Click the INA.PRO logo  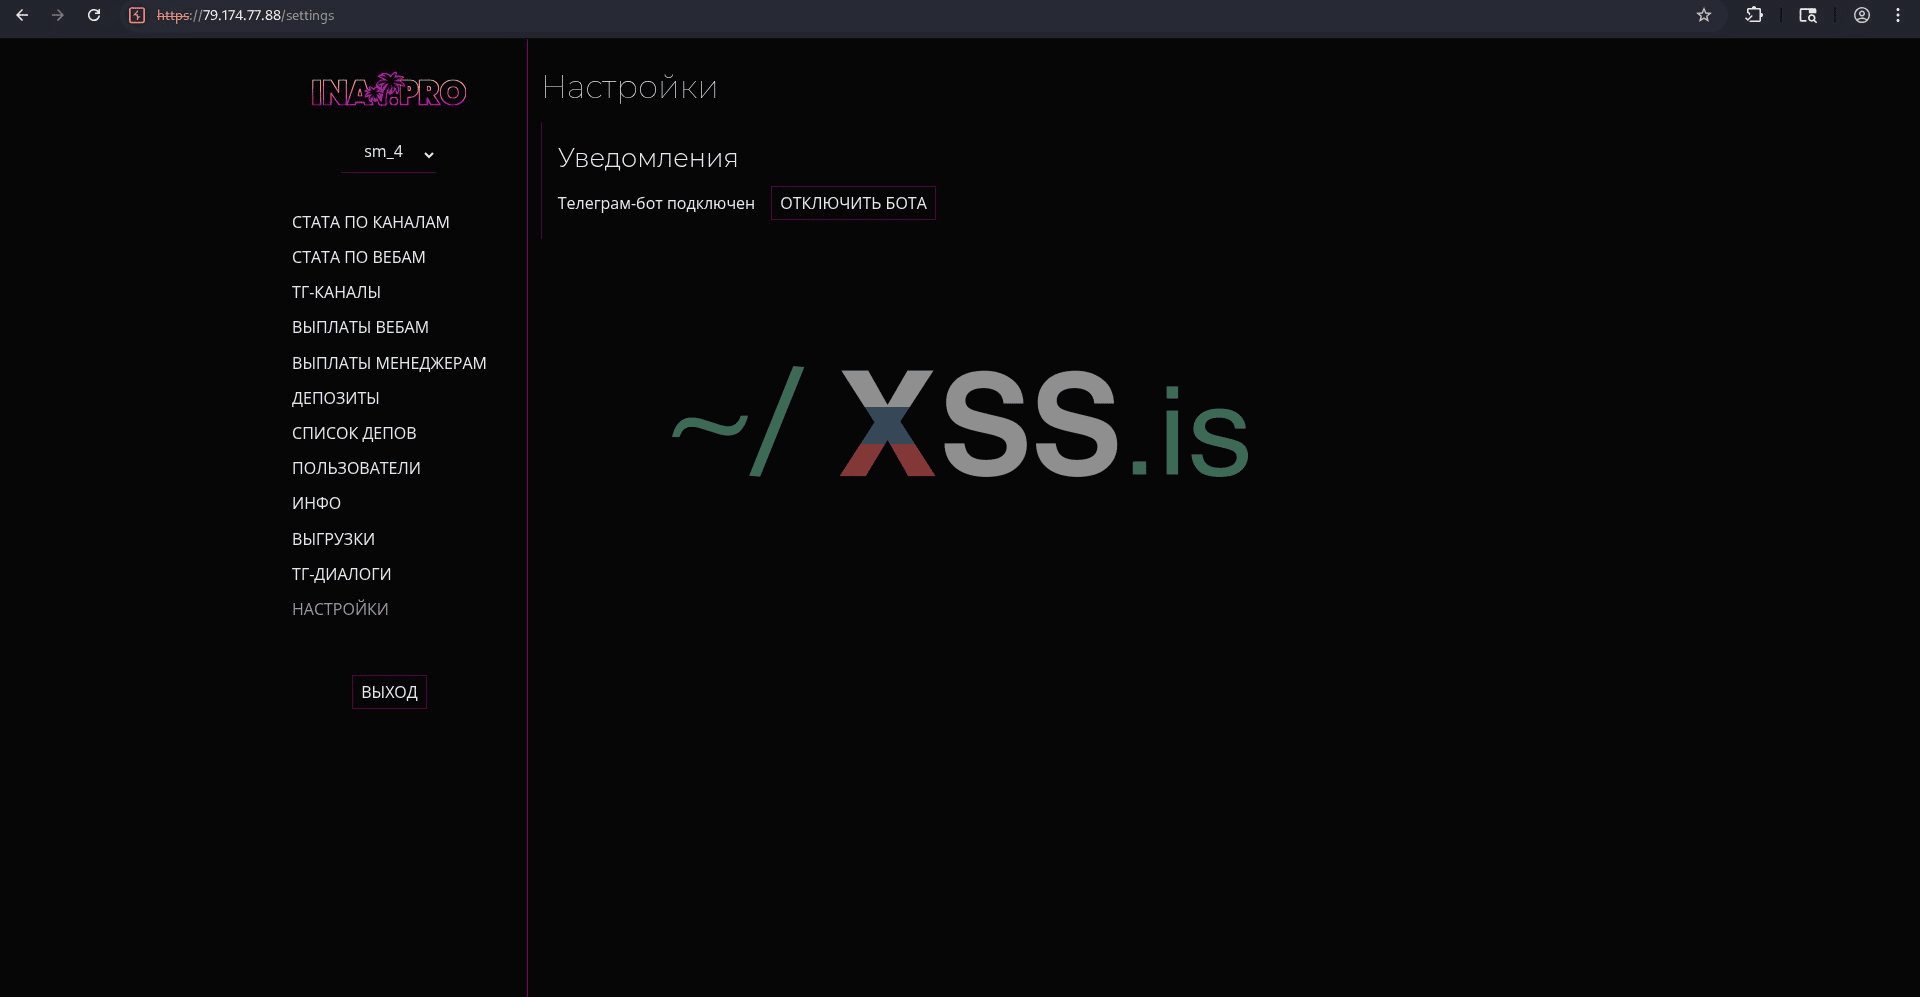(x=389, y=90)
